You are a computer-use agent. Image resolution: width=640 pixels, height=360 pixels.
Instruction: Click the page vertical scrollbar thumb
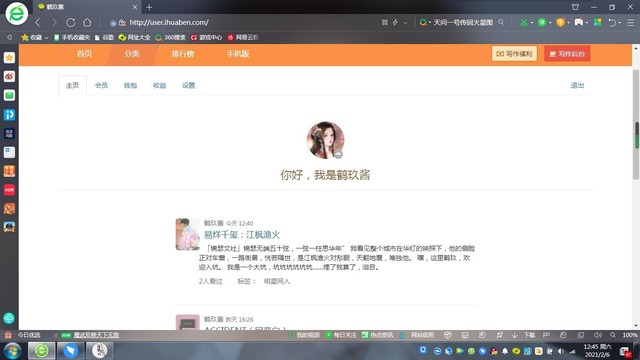click(x=636, y=124)
